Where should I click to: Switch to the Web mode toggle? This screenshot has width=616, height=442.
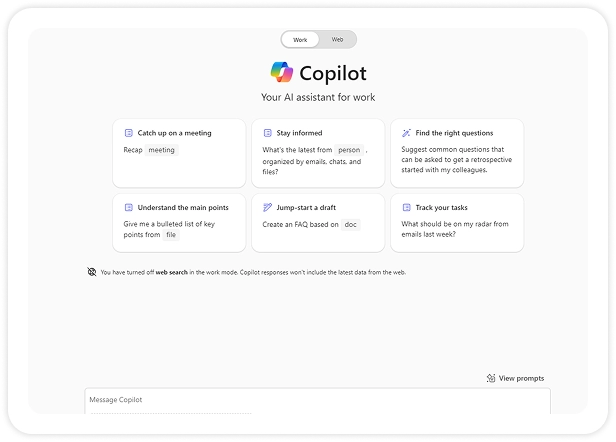(x=337, y=39)
